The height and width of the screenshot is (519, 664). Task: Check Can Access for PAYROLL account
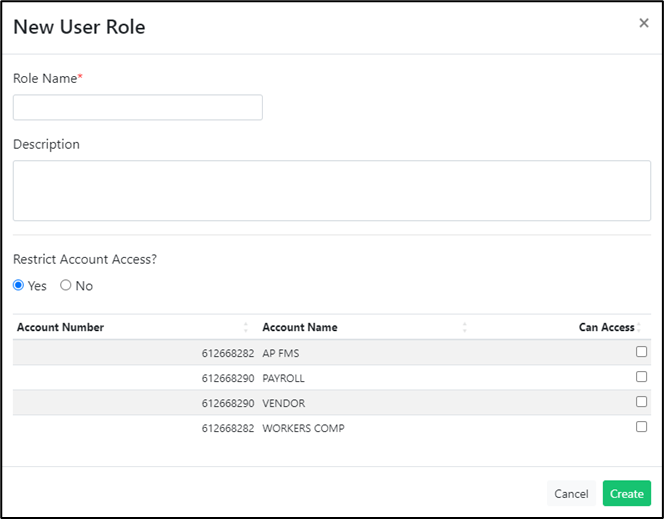(x=641, y=377)
